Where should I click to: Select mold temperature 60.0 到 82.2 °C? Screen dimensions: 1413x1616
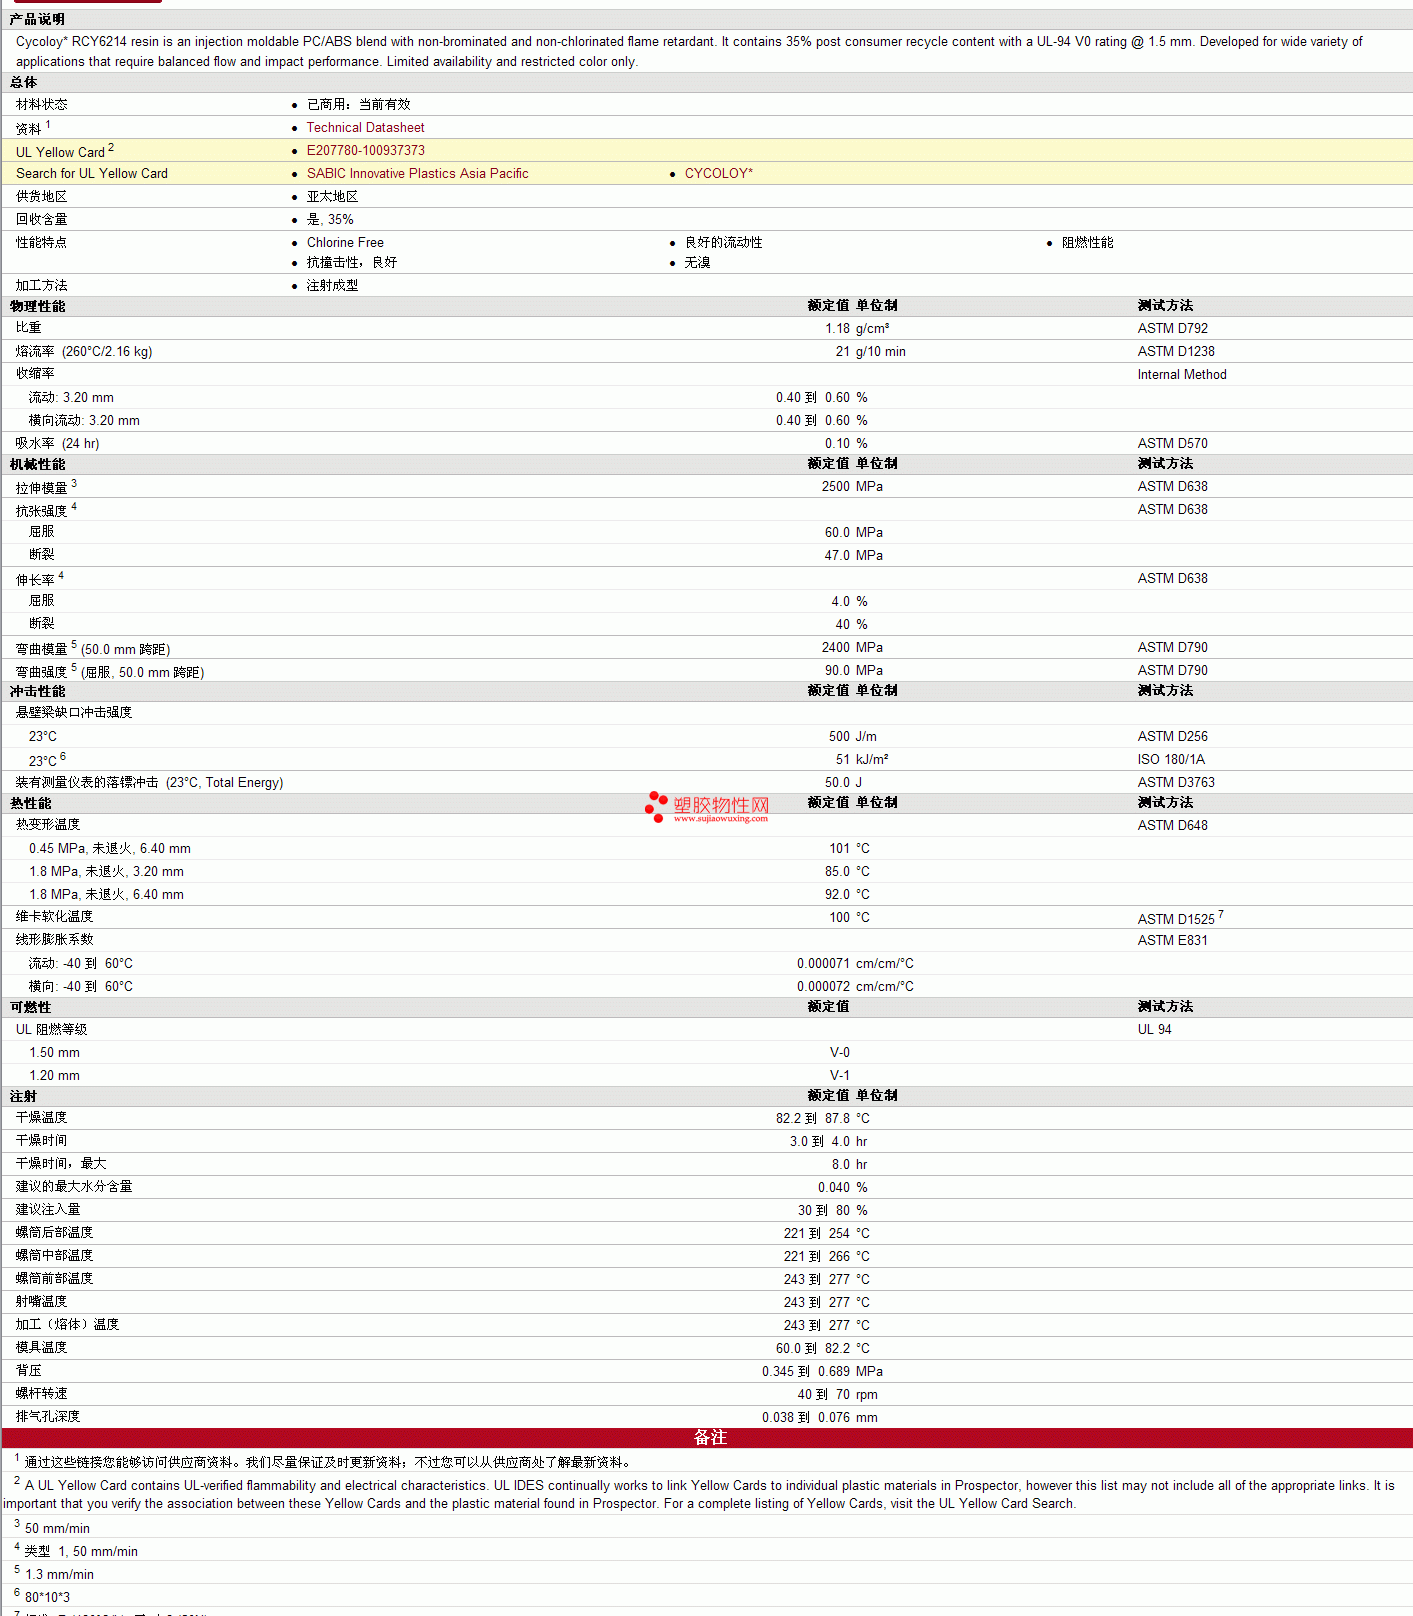(x=823, y=1349)
